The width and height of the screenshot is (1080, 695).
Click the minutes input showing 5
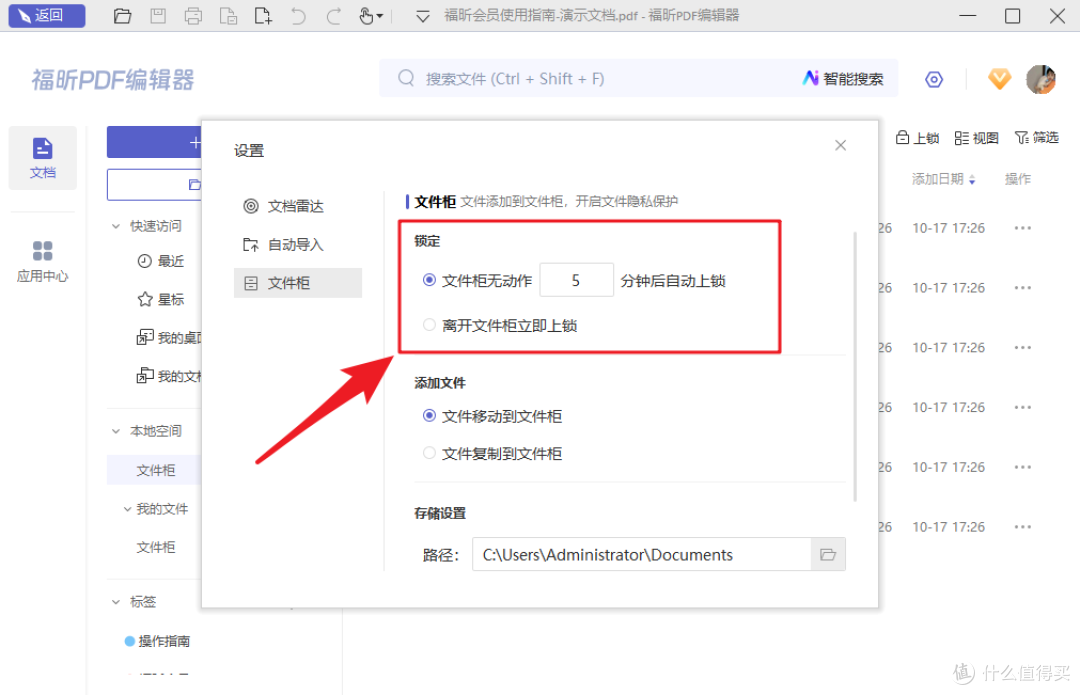pos(577,280)
